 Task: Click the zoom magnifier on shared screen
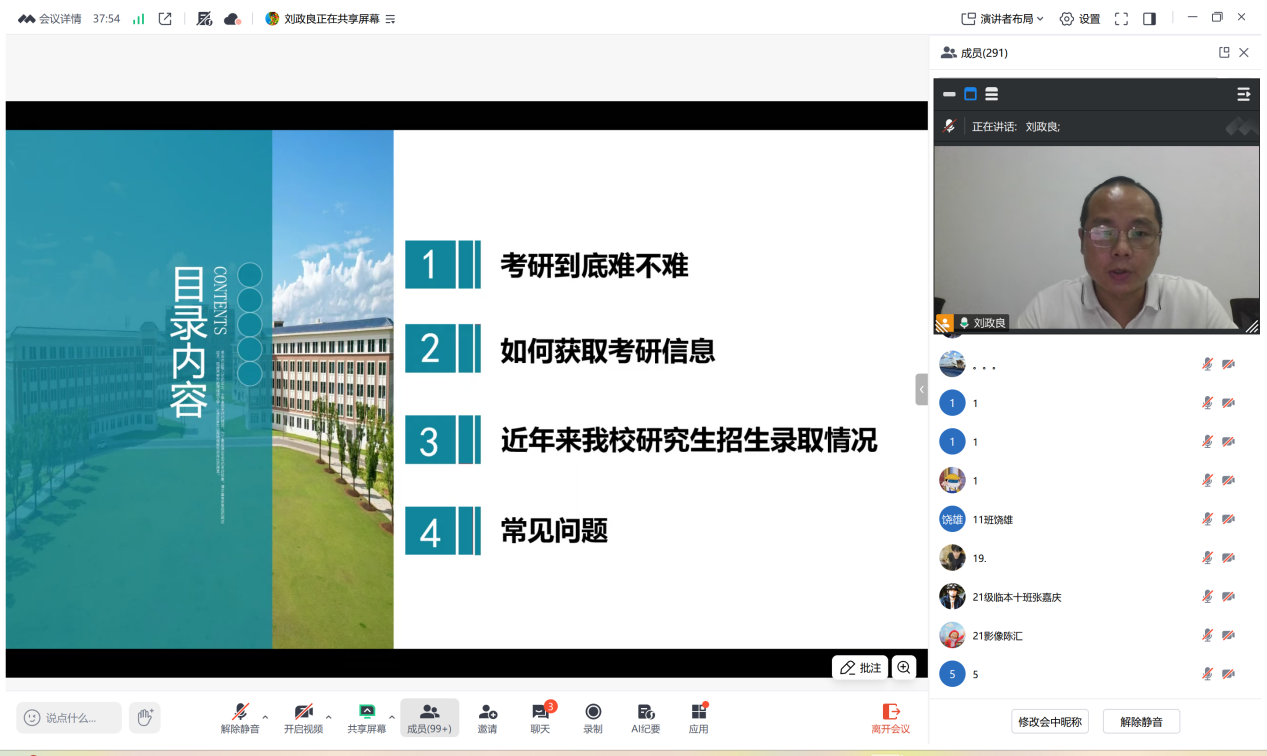point(904,667)
